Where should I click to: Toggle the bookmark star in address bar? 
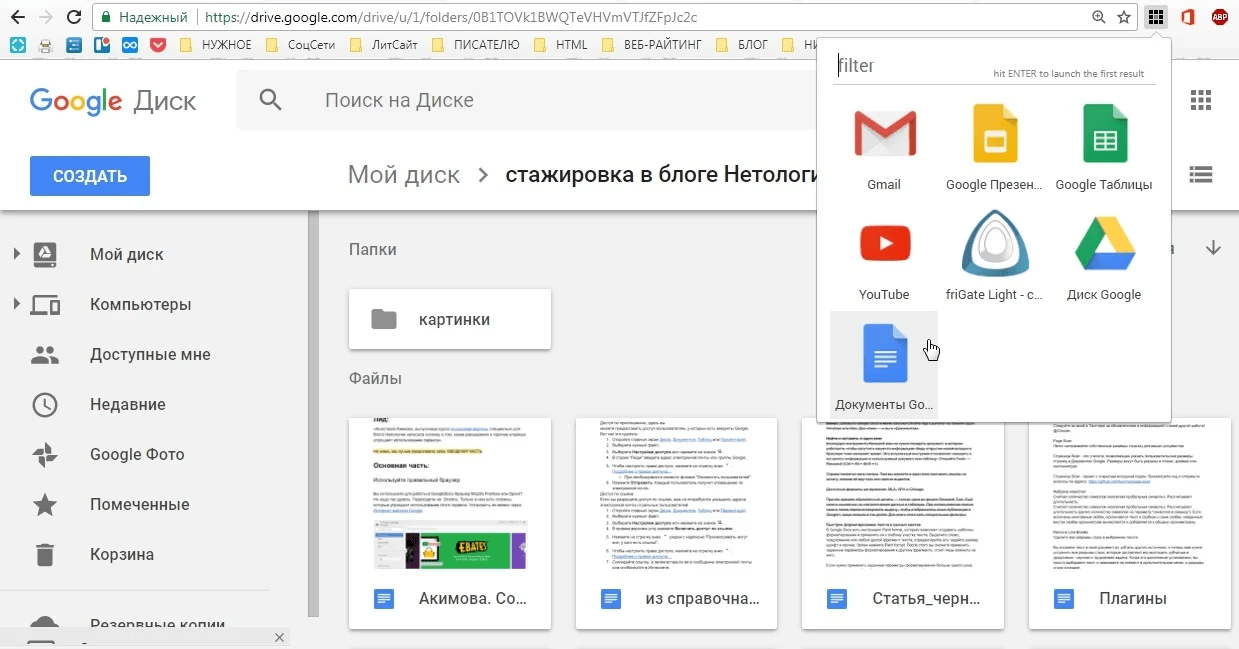1122,17
